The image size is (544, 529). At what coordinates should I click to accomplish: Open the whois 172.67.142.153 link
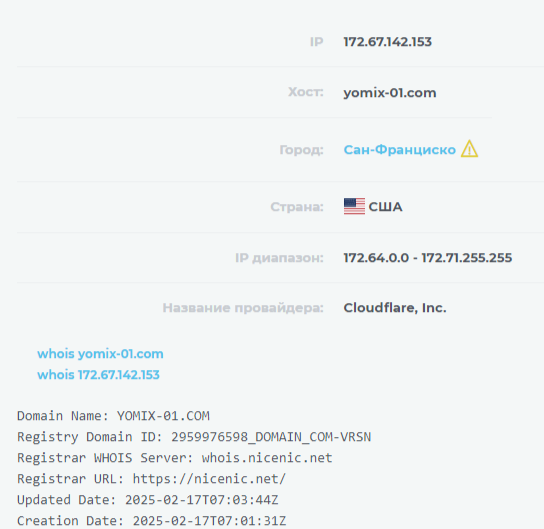click(99, 375)
